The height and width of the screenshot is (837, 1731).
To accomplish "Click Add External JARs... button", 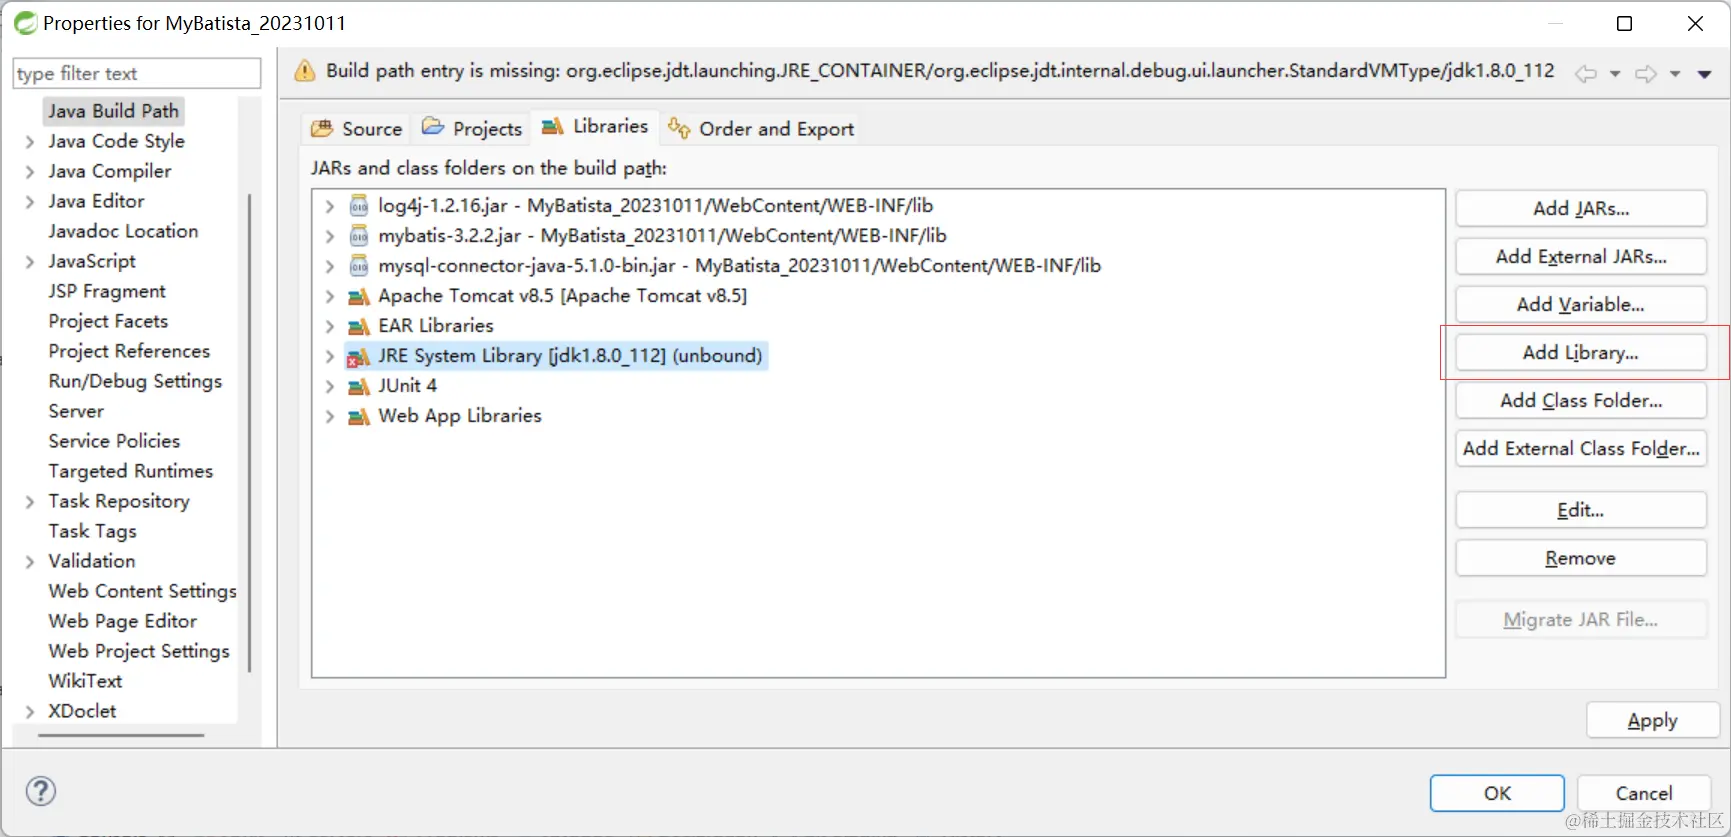I will coord(1581,256).
